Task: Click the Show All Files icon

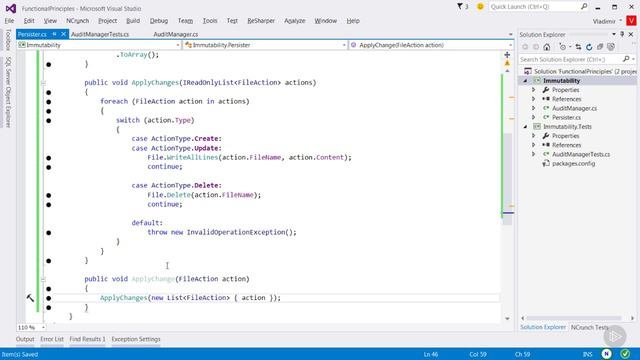Action: [611, 47]
